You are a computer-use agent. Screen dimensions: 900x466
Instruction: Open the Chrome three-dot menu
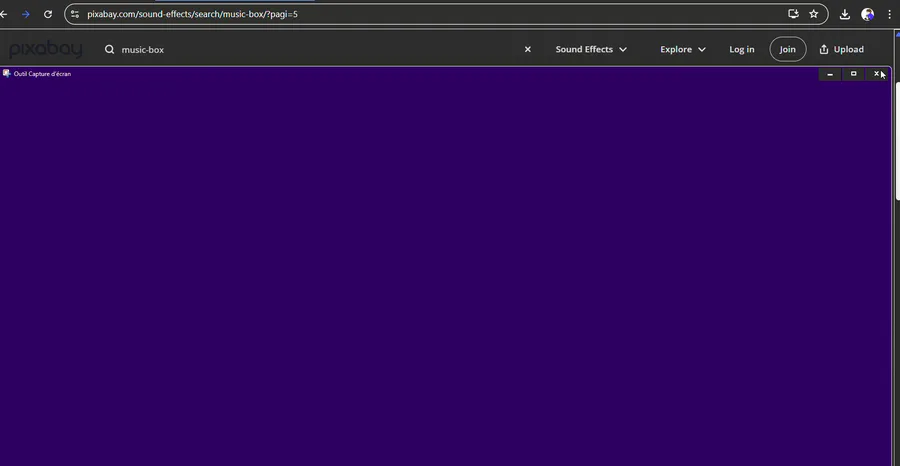point(889,14)
